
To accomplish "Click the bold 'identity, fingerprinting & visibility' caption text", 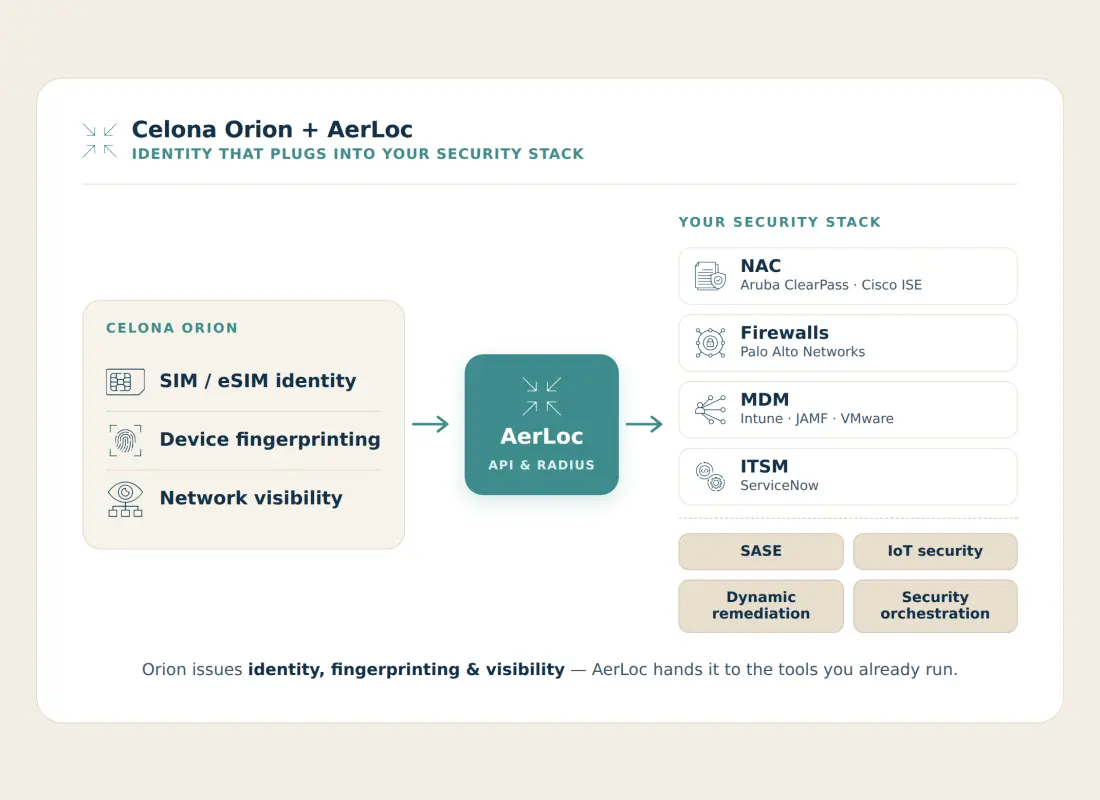I will tap(406, 669).
